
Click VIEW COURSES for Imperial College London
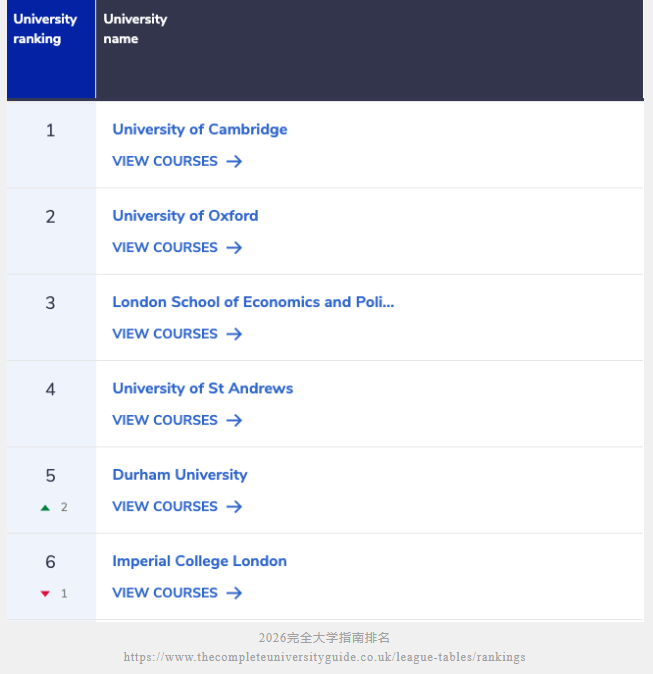pos(165,593)
